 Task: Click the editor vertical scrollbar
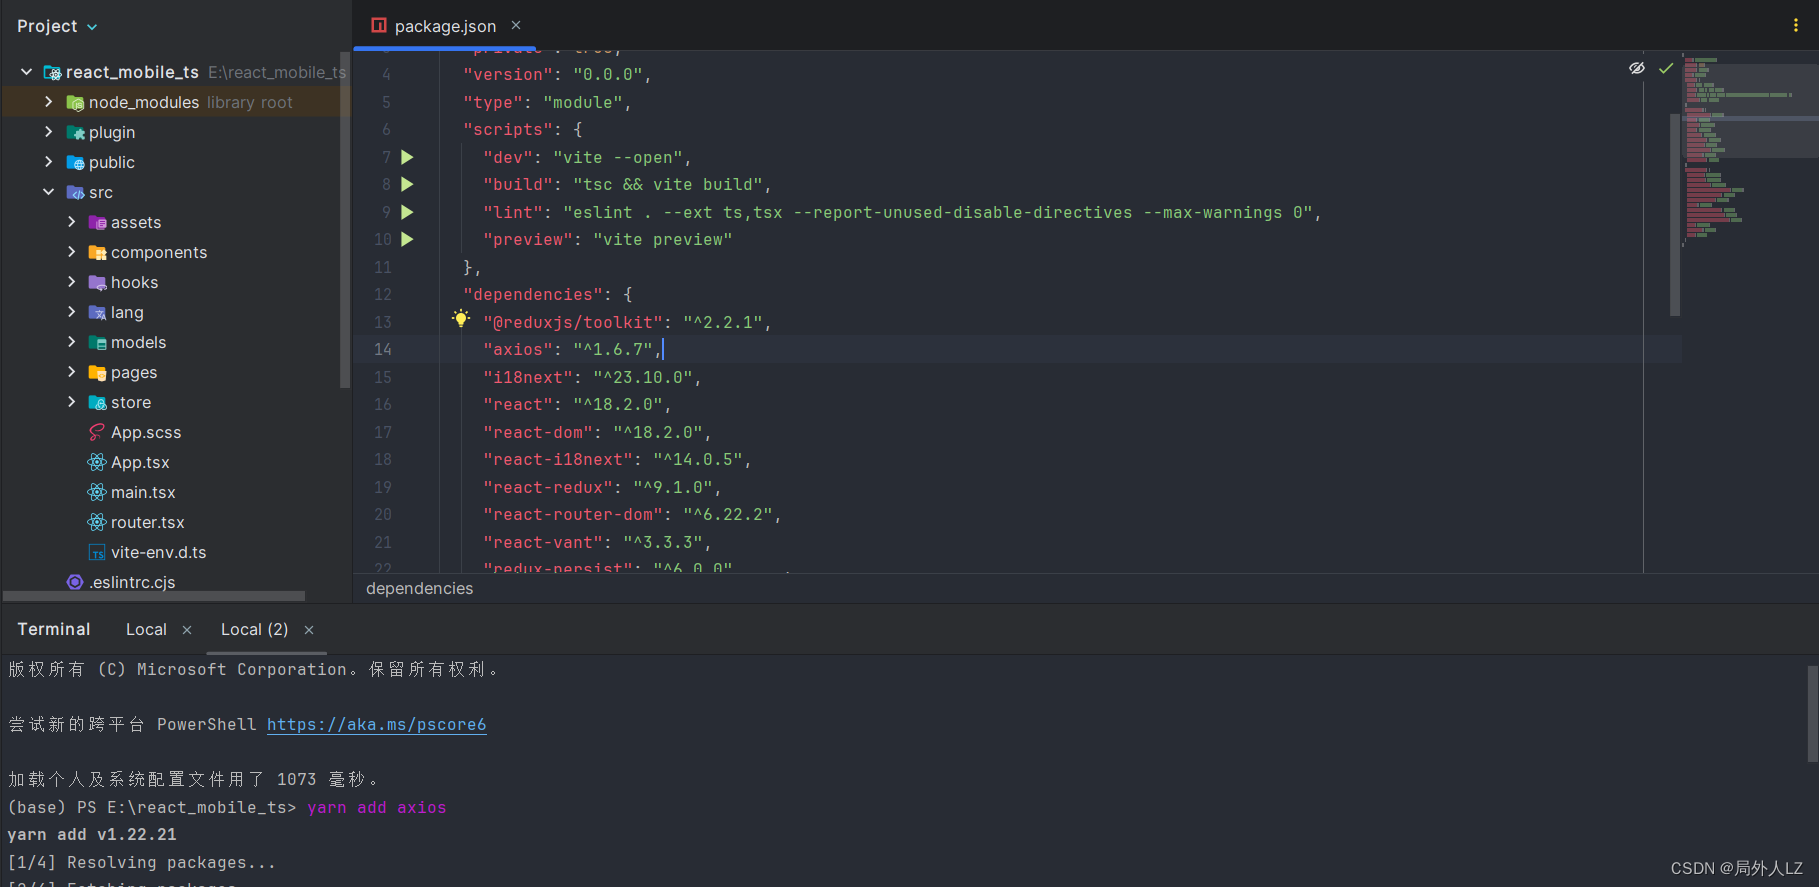pyautogui.click(x=1674, y=215)
